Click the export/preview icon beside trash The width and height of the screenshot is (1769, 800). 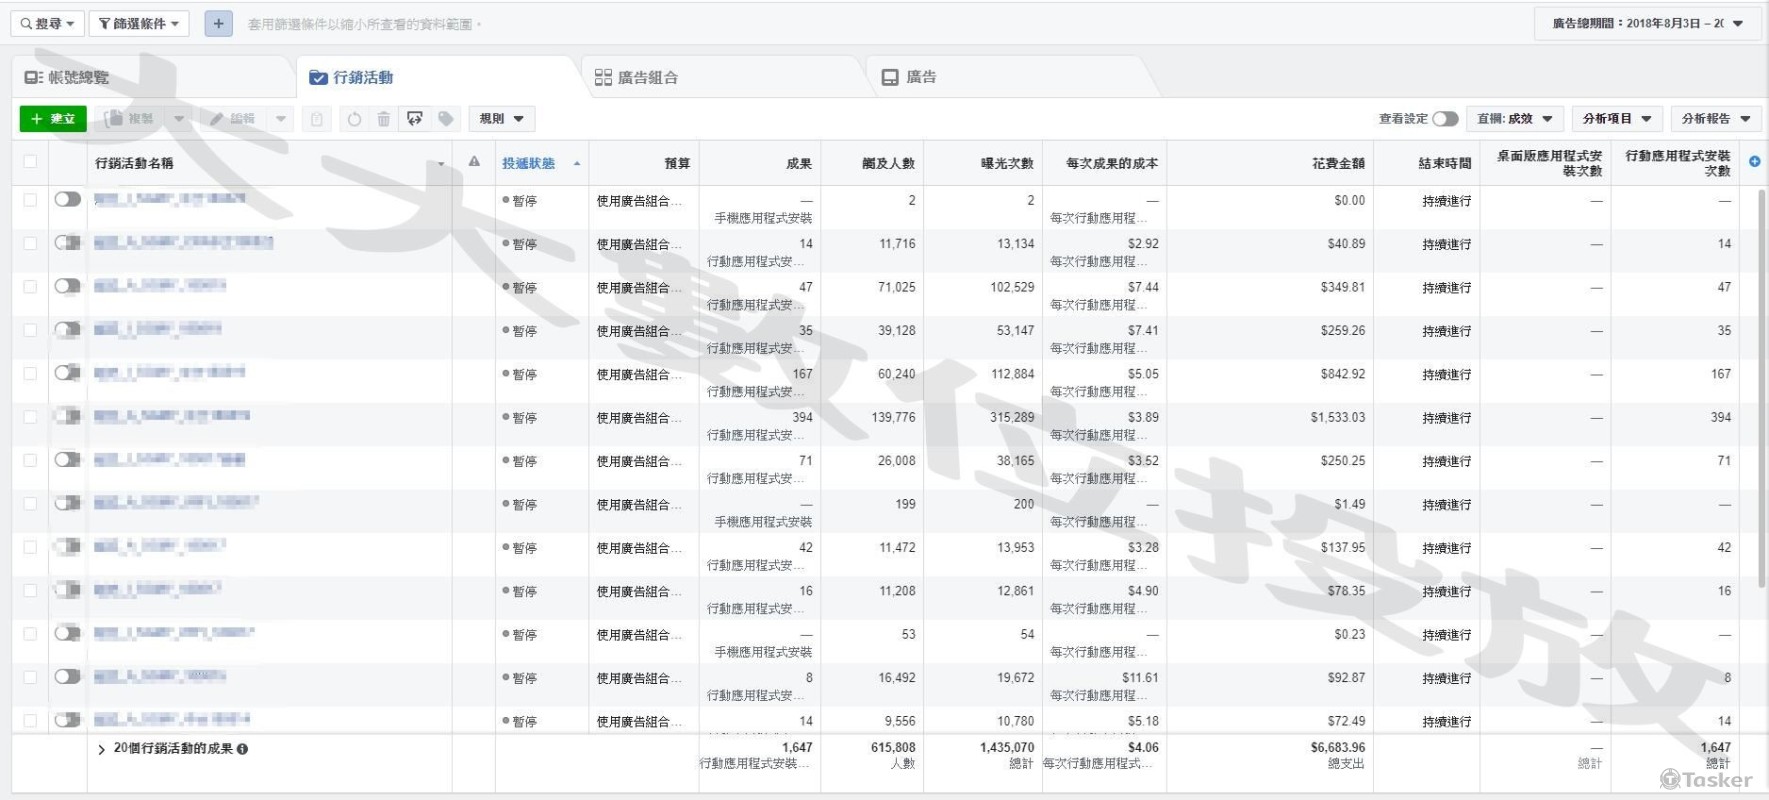point(415,119)
